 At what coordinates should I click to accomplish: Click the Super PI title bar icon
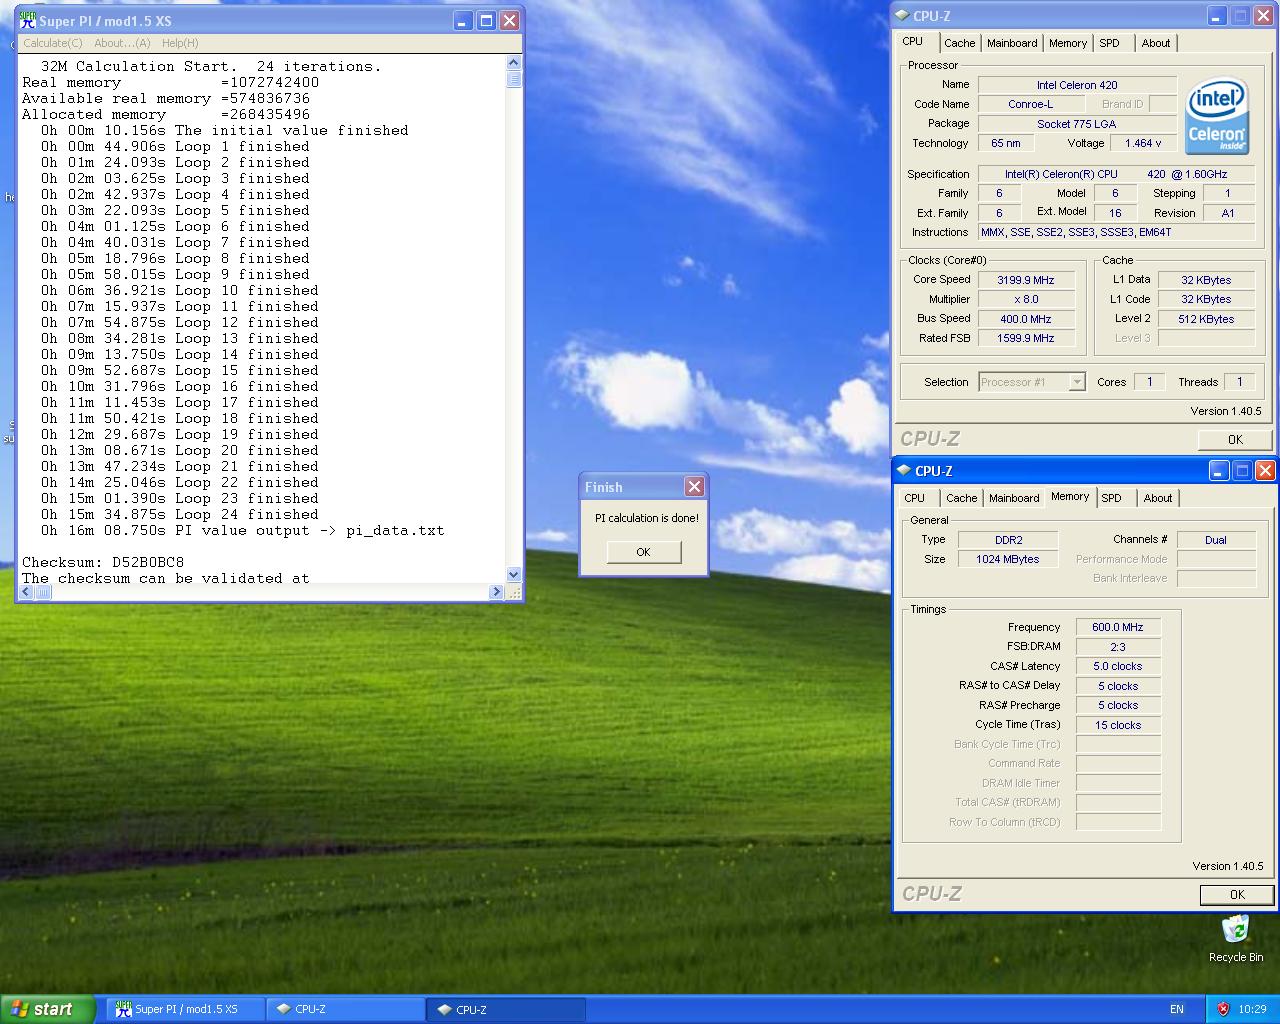tap(28, 20)
